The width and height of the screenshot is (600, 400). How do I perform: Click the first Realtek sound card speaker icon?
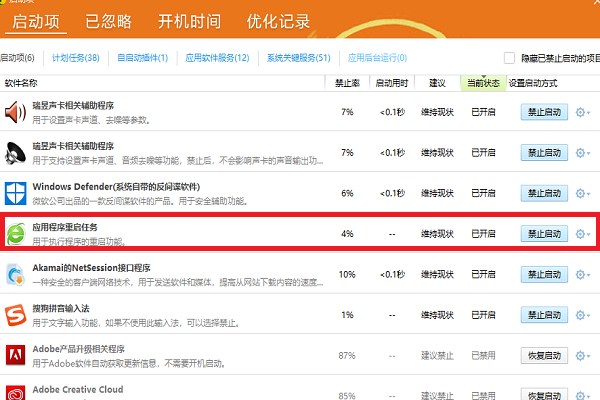[18, 112]
